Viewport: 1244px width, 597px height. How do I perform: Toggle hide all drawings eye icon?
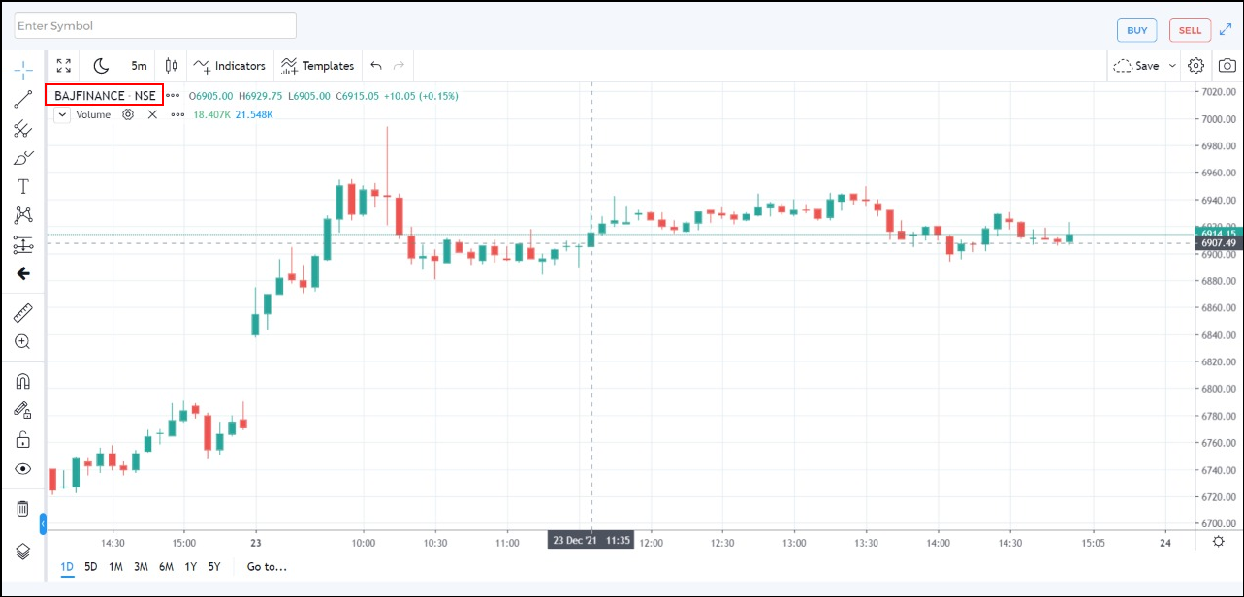click(x=23, y=468)
